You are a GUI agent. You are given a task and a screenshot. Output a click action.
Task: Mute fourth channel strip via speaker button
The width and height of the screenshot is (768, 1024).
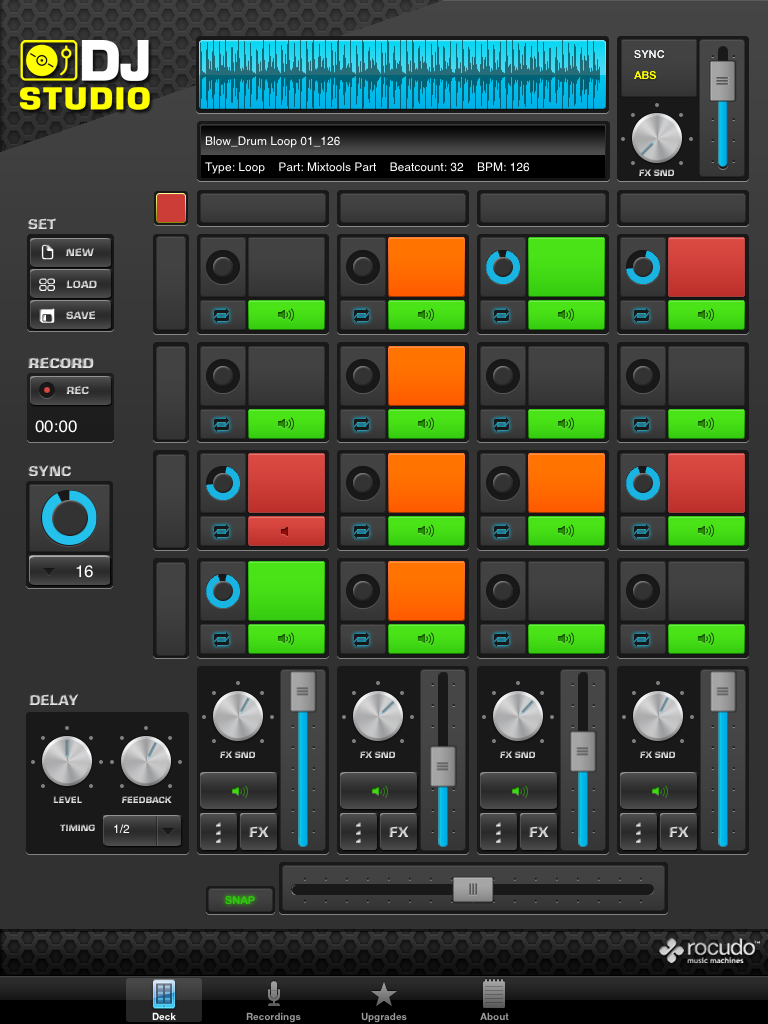click(x=658, y=792)
